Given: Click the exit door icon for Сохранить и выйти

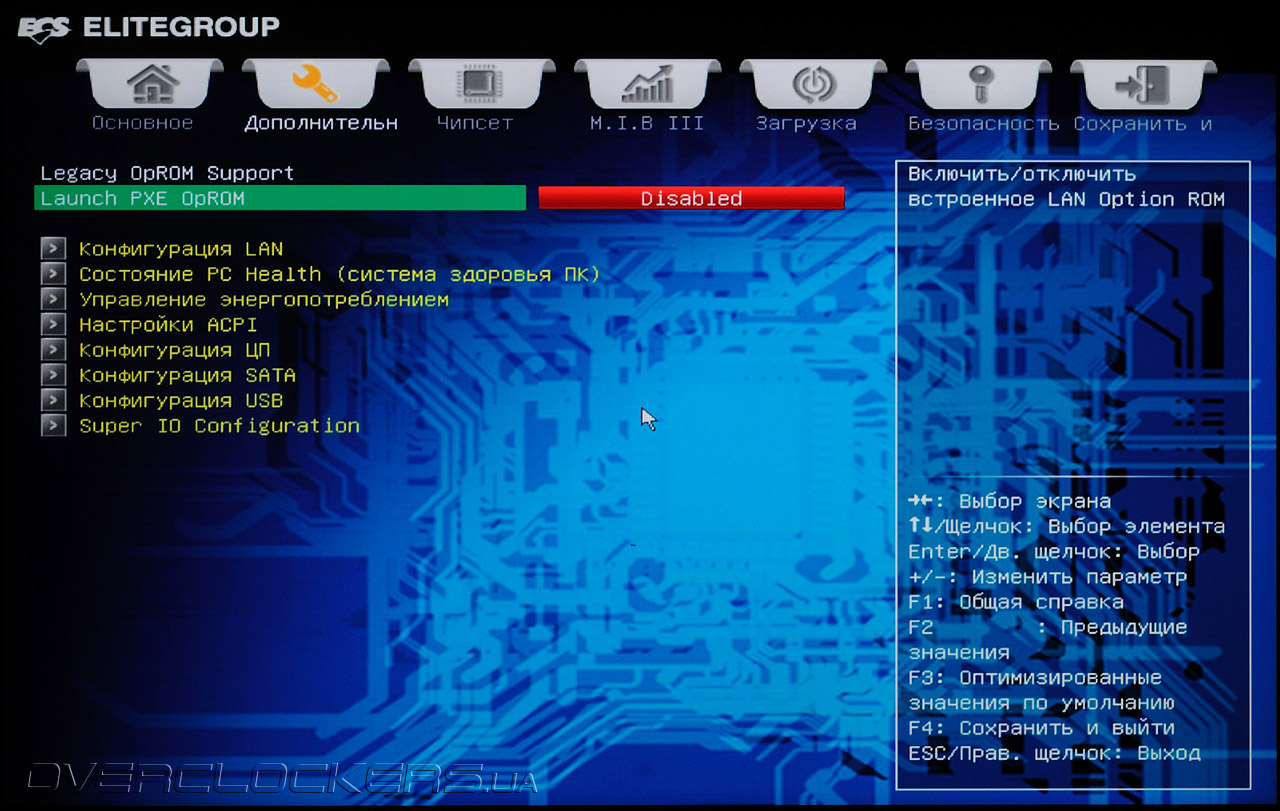Looking at the screenshot, I should 1143,84.
